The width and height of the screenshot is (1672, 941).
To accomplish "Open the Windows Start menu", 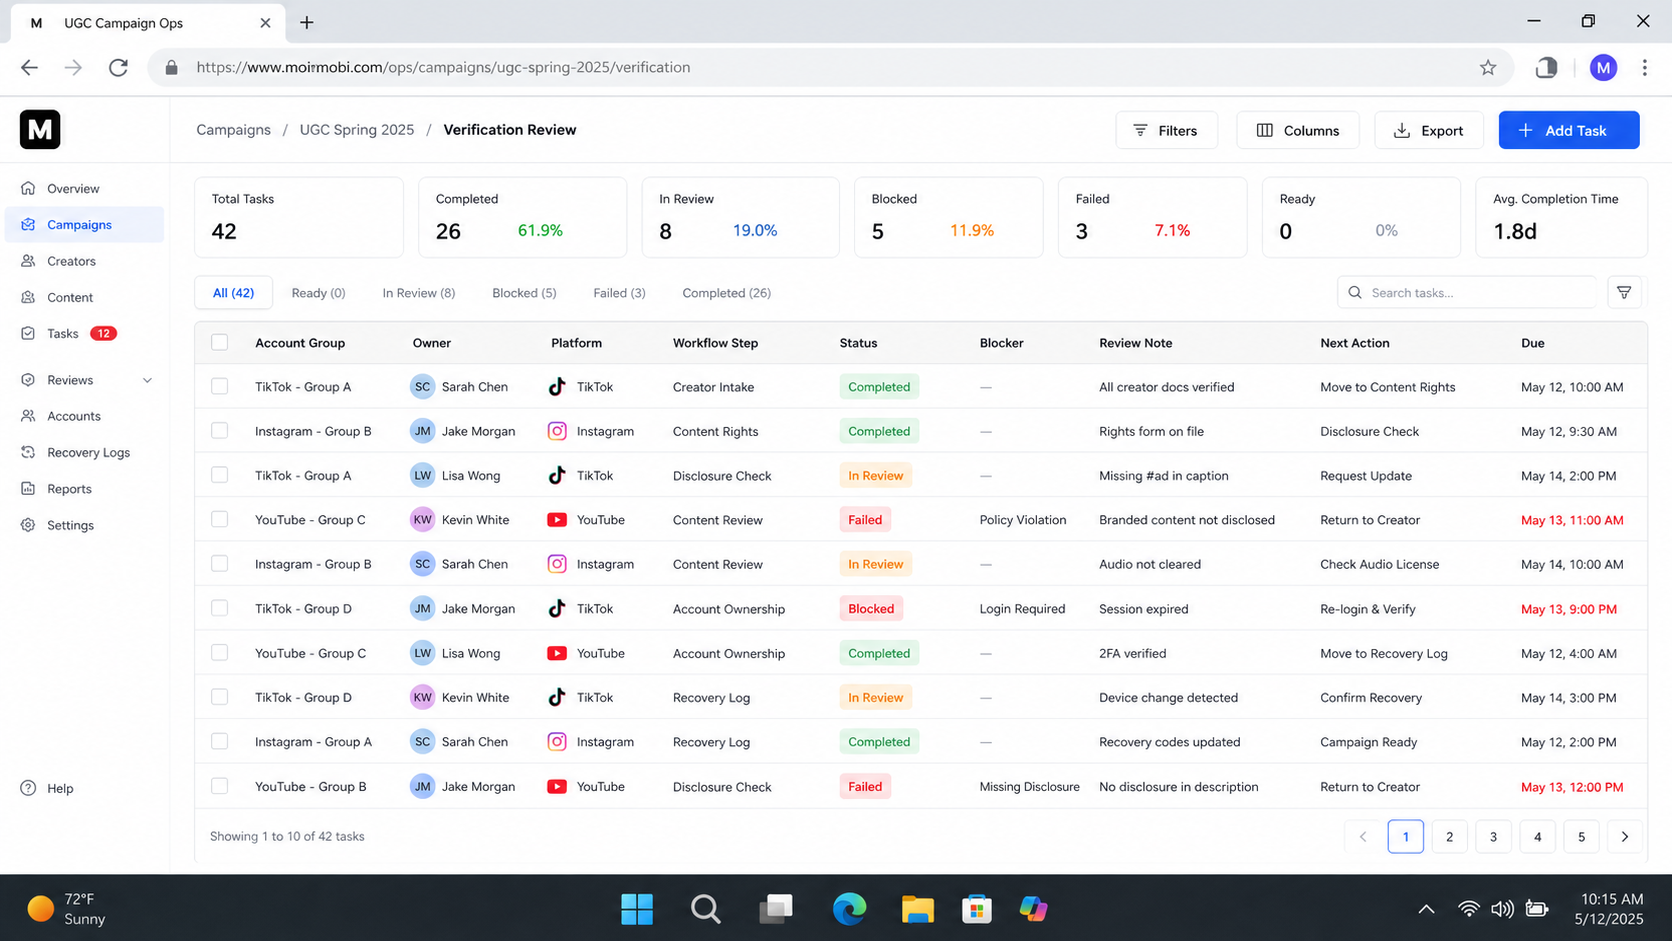I will pyautogui.click(x=637, y=908).
